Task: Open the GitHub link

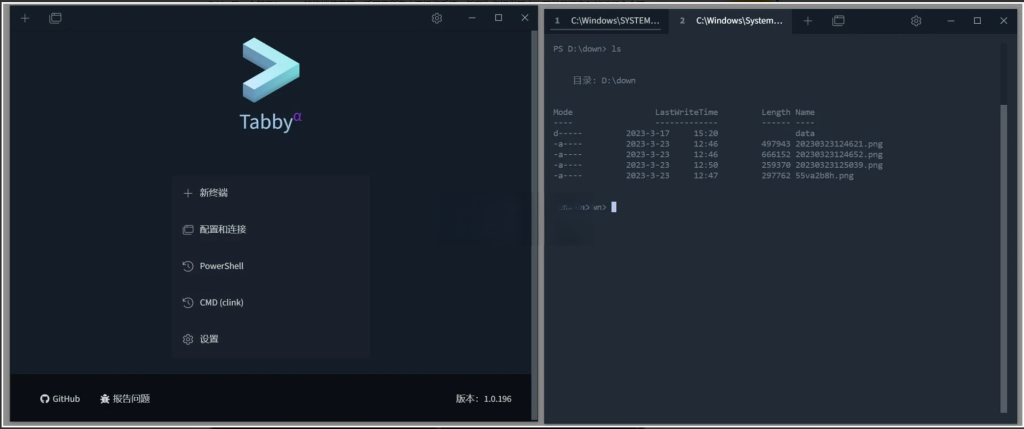Action: click(x=60, y=398)
